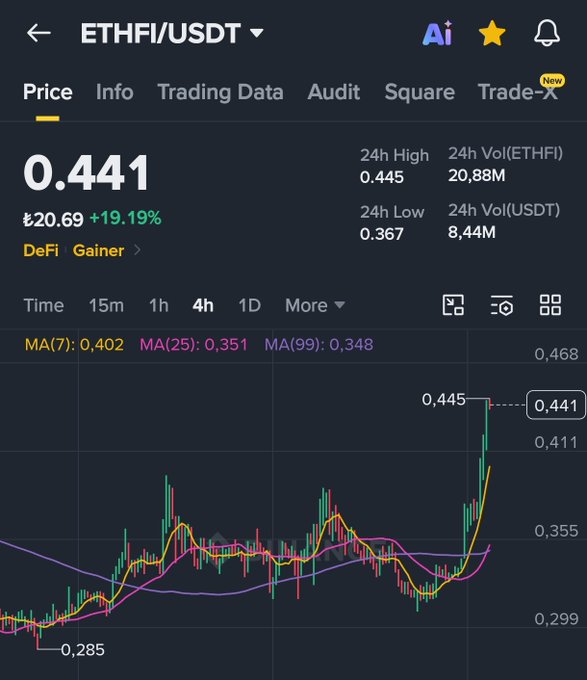Click the 24h Vol(ETHFI) value 20,88M
The image size is (587, 680).
476,176
